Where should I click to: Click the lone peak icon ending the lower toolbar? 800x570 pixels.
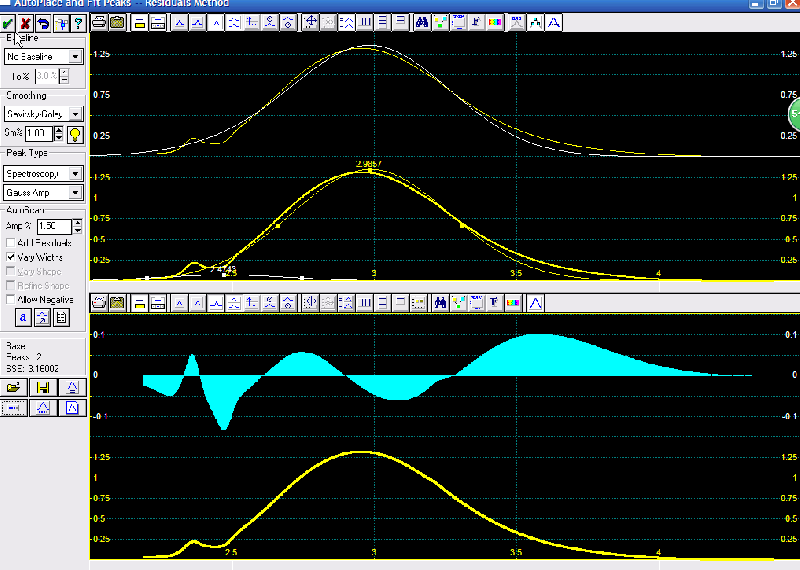[535, 303]
